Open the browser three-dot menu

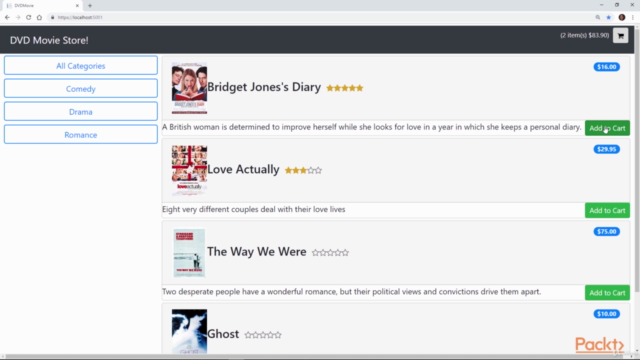coord(633,17)
